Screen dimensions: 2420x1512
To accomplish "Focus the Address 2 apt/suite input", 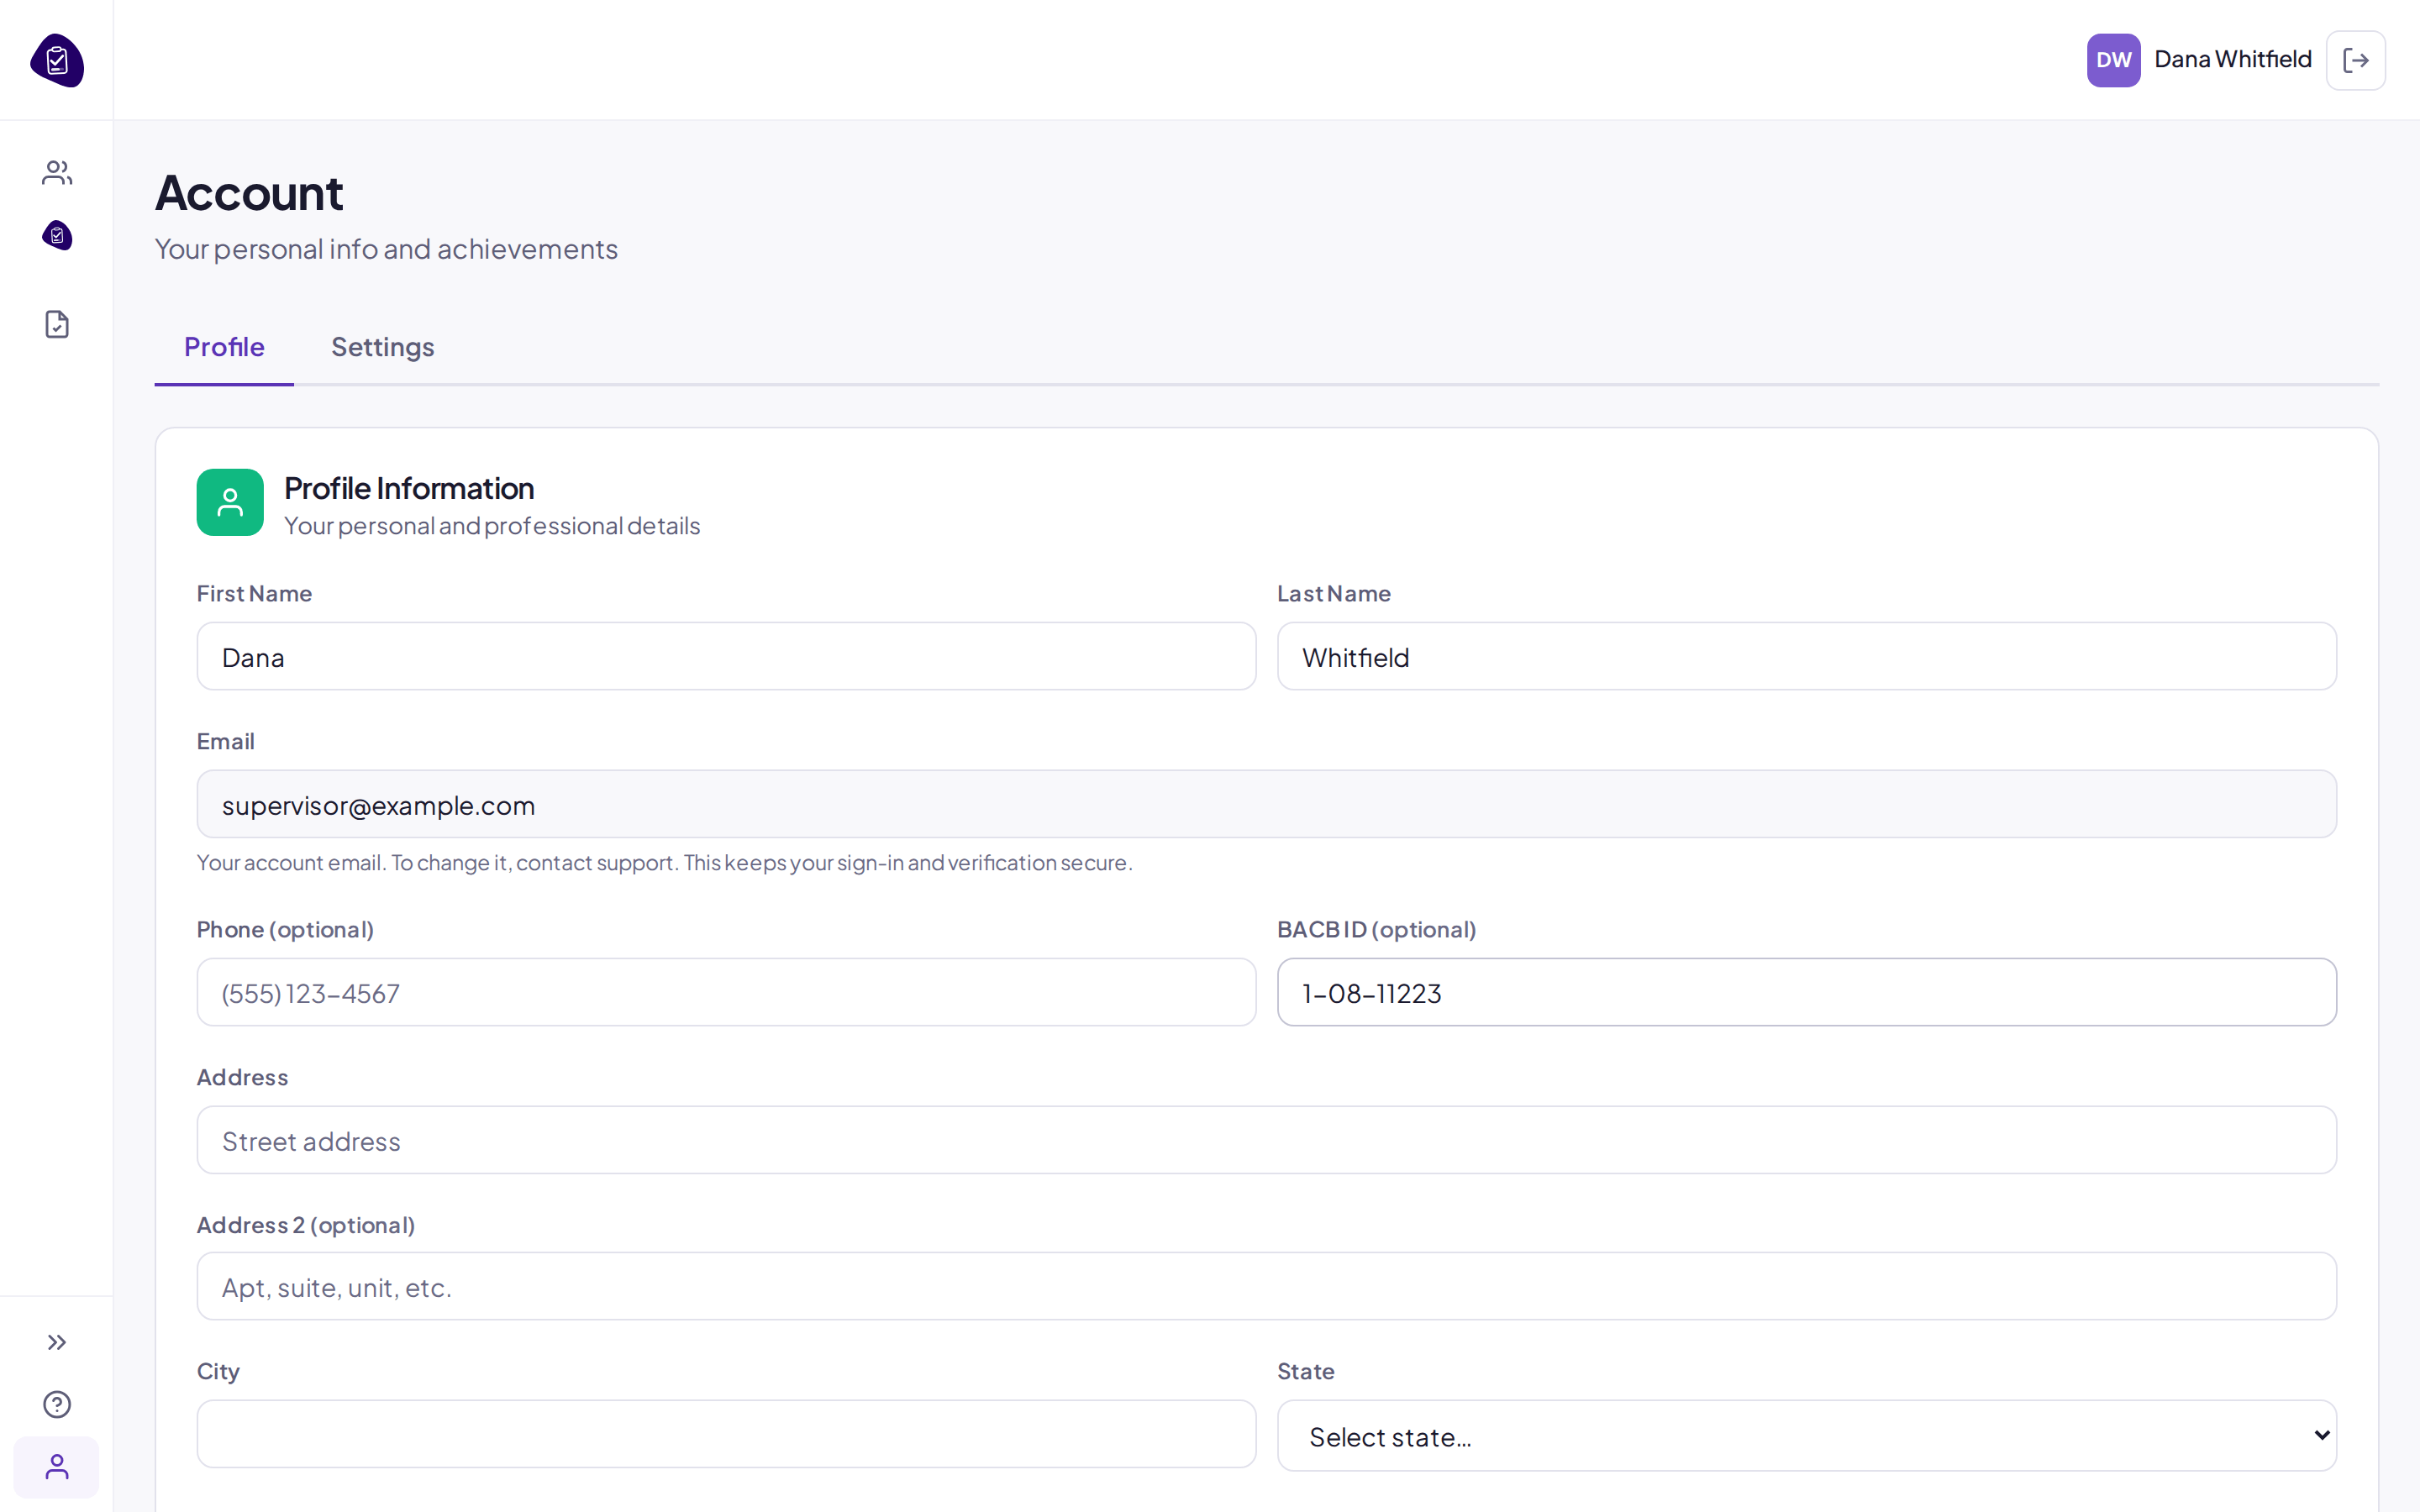I will [1266, 1286].
